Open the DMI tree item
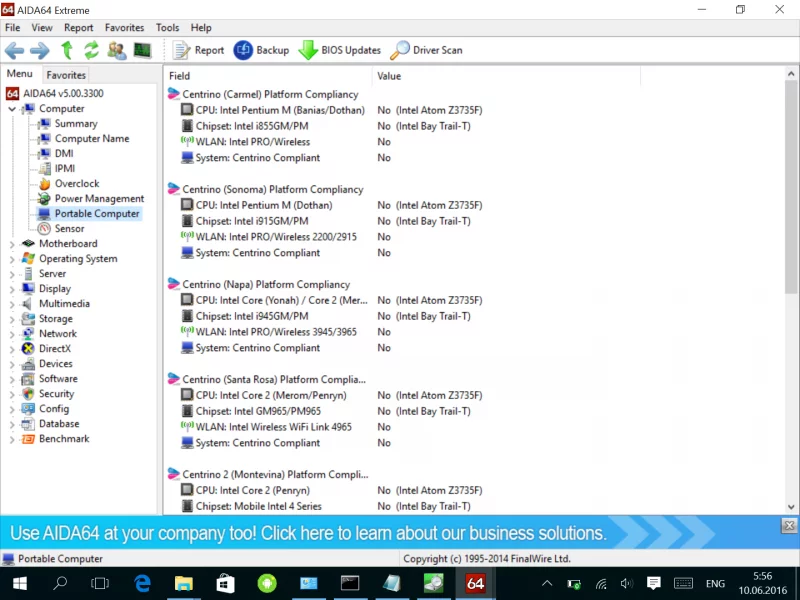The image size is (800, 600). pos(64,154)
